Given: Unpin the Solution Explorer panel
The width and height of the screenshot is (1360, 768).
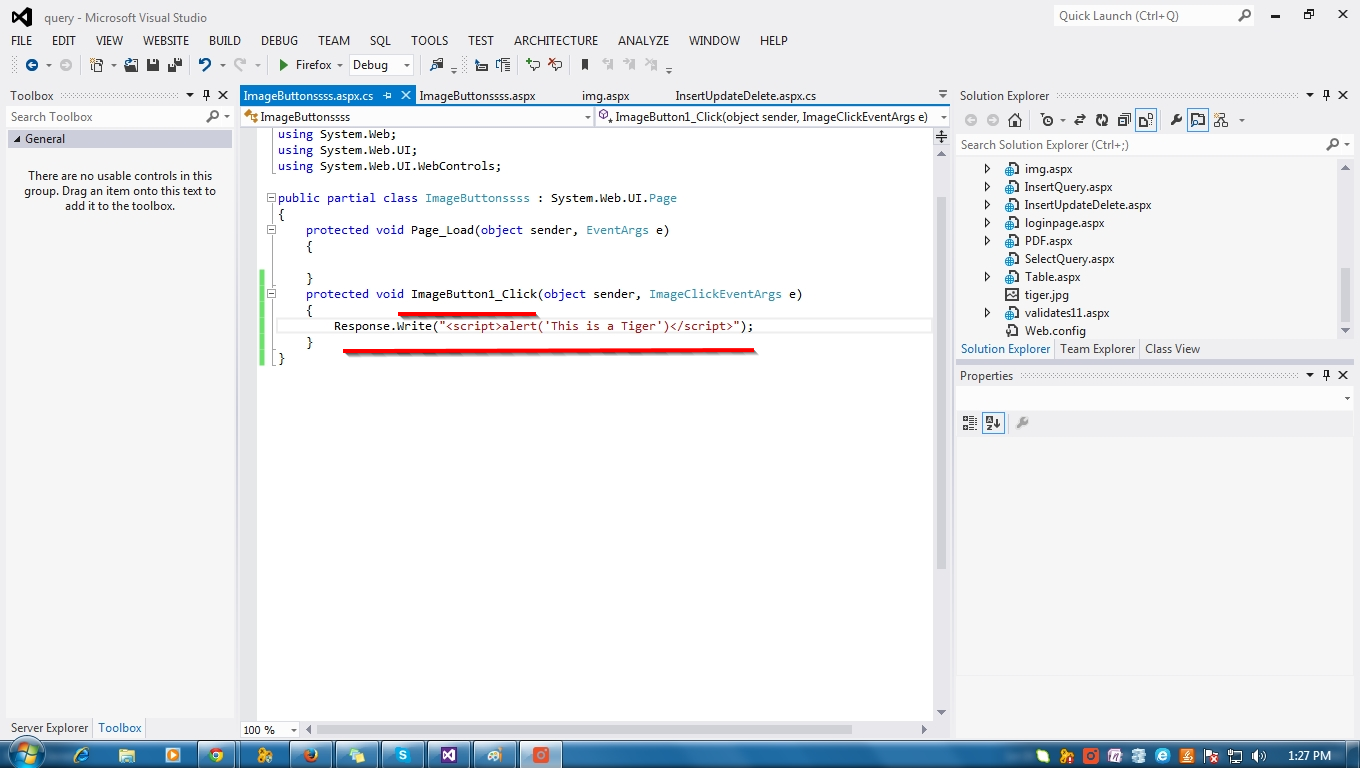Looking at the screenshot, I should coord(1327,95).
